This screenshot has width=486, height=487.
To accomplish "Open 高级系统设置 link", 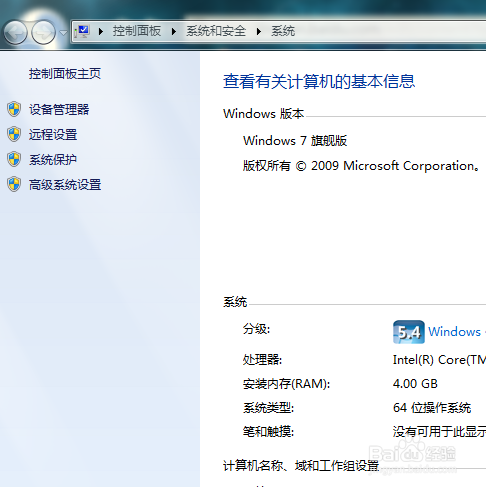I will pos(65,184).
